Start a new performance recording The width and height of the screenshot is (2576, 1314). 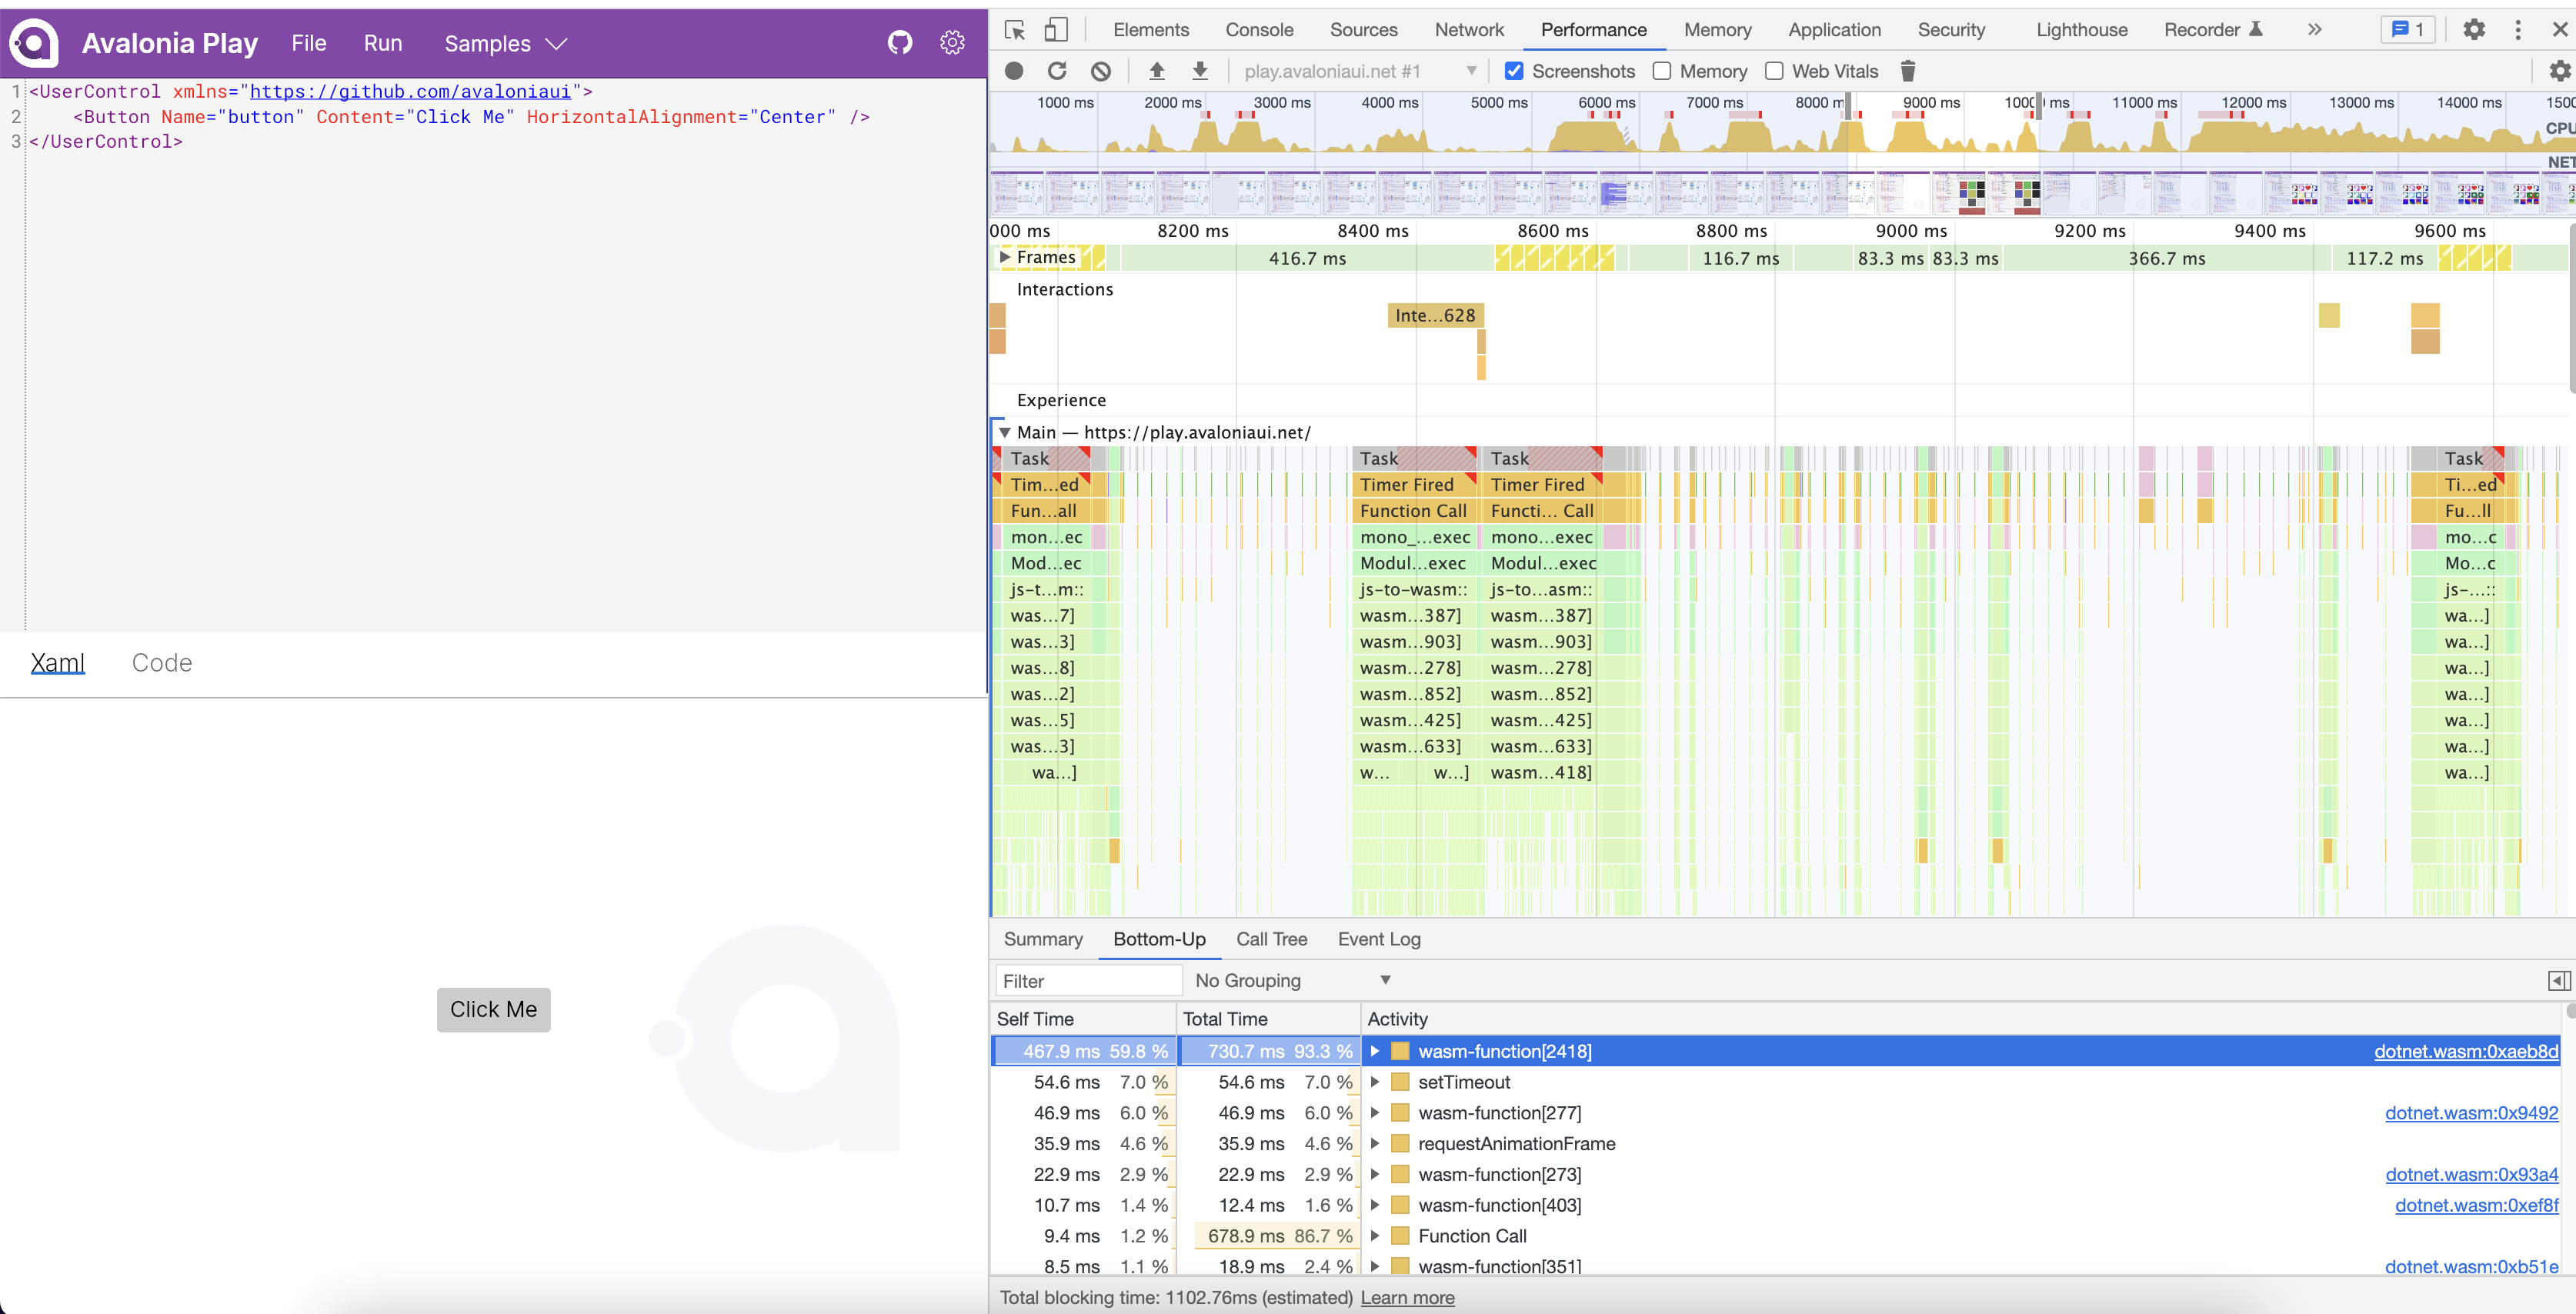(1013, 71)
